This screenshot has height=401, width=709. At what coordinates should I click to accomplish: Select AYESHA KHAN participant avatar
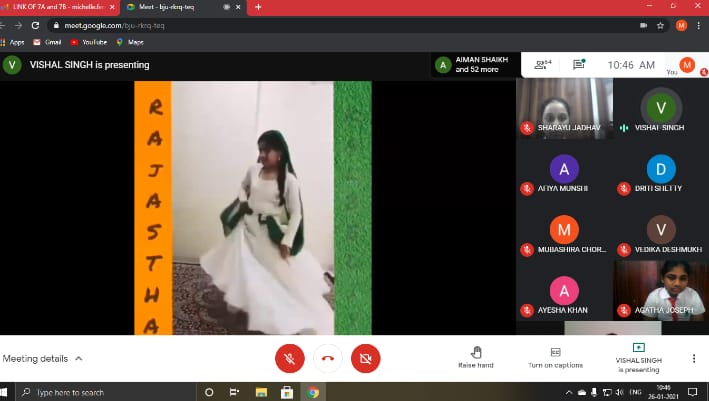point(564,291)
